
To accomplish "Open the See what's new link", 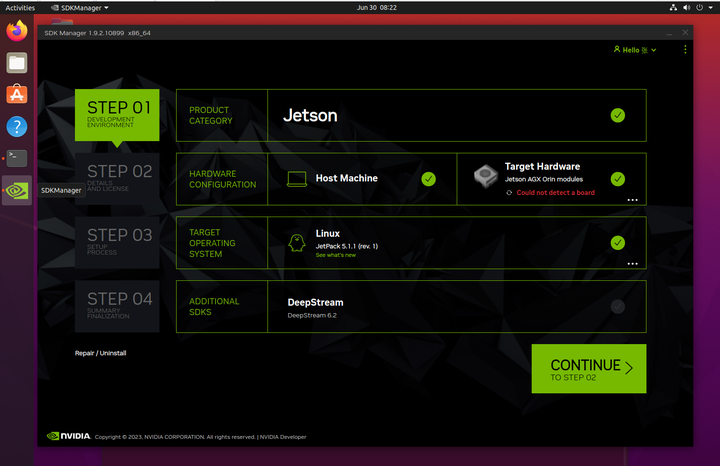I will tap(336, 255).
